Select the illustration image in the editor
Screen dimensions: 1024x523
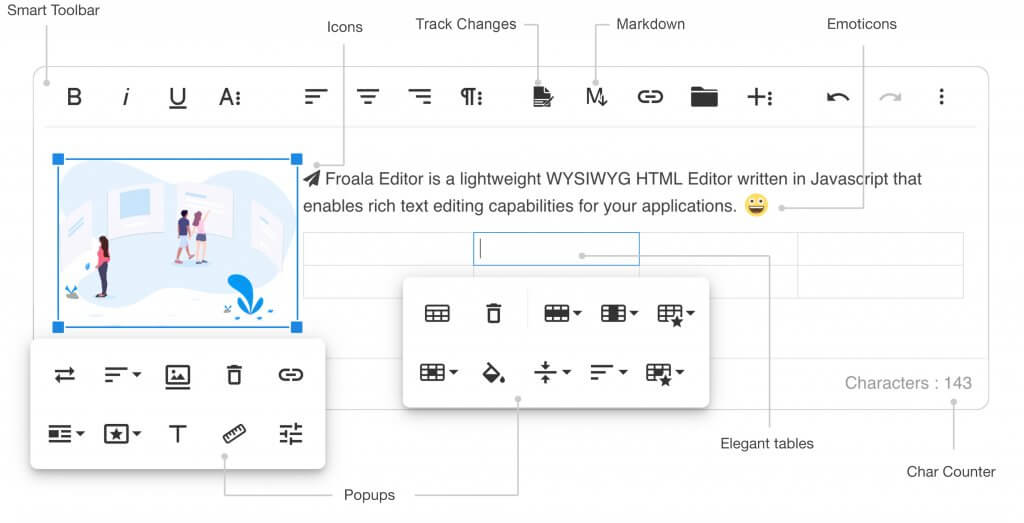[177, 242]
